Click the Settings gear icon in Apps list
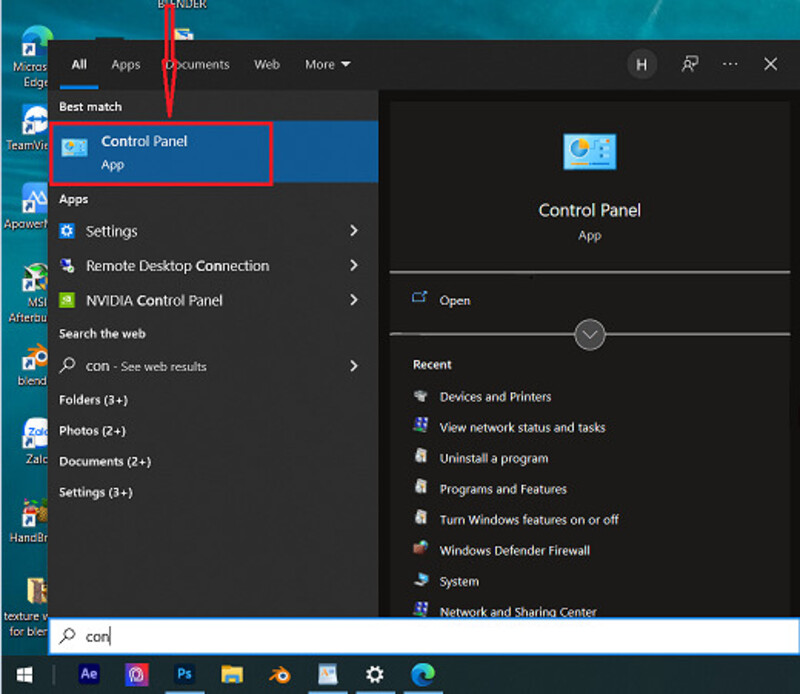 coord(67,231)
